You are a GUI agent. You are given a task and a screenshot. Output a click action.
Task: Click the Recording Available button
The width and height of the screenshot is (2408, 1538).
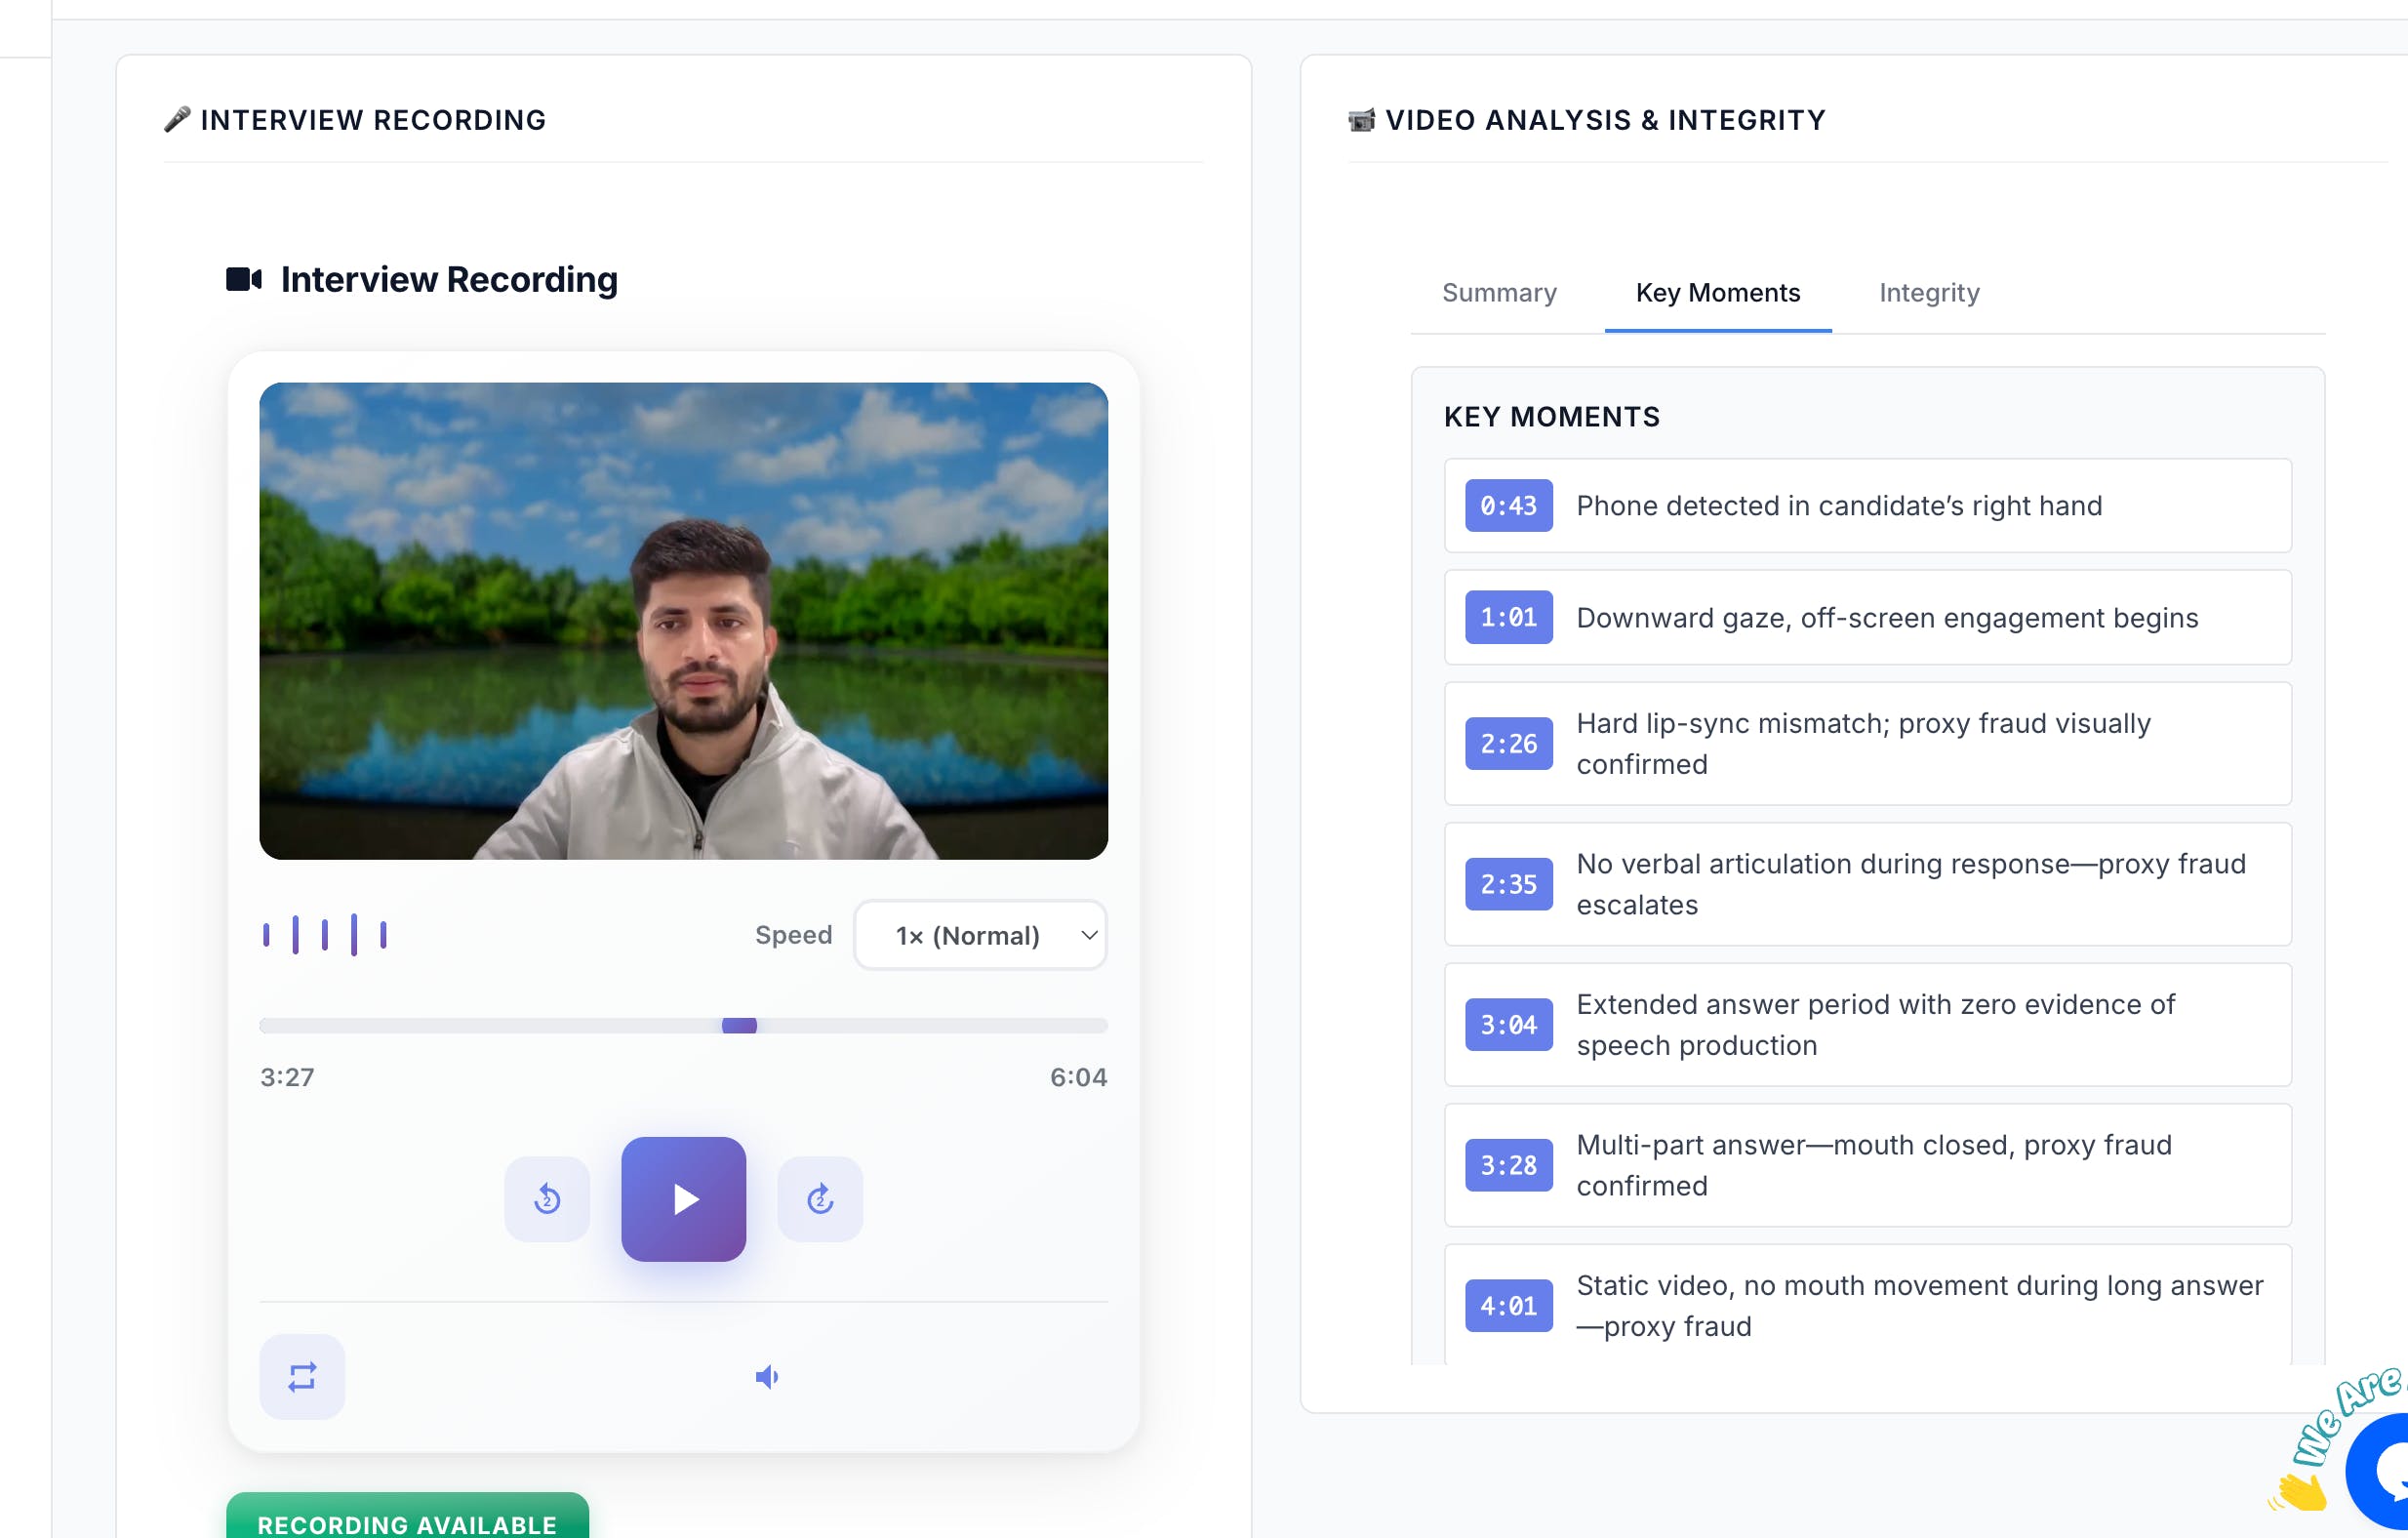click(407, 1522)
